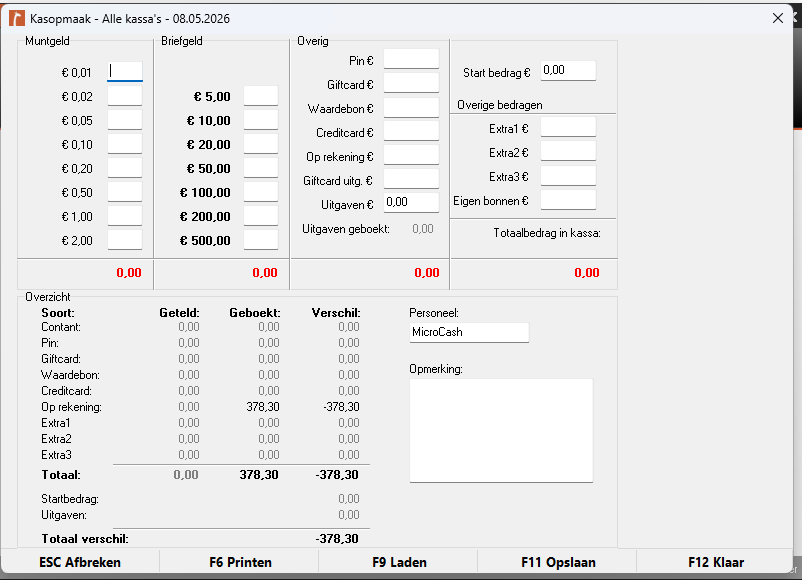Click the red Totaalbedrag in kassa 0,00
The width and height of the screenshot is (802, 580).
(x=587, y=273)
